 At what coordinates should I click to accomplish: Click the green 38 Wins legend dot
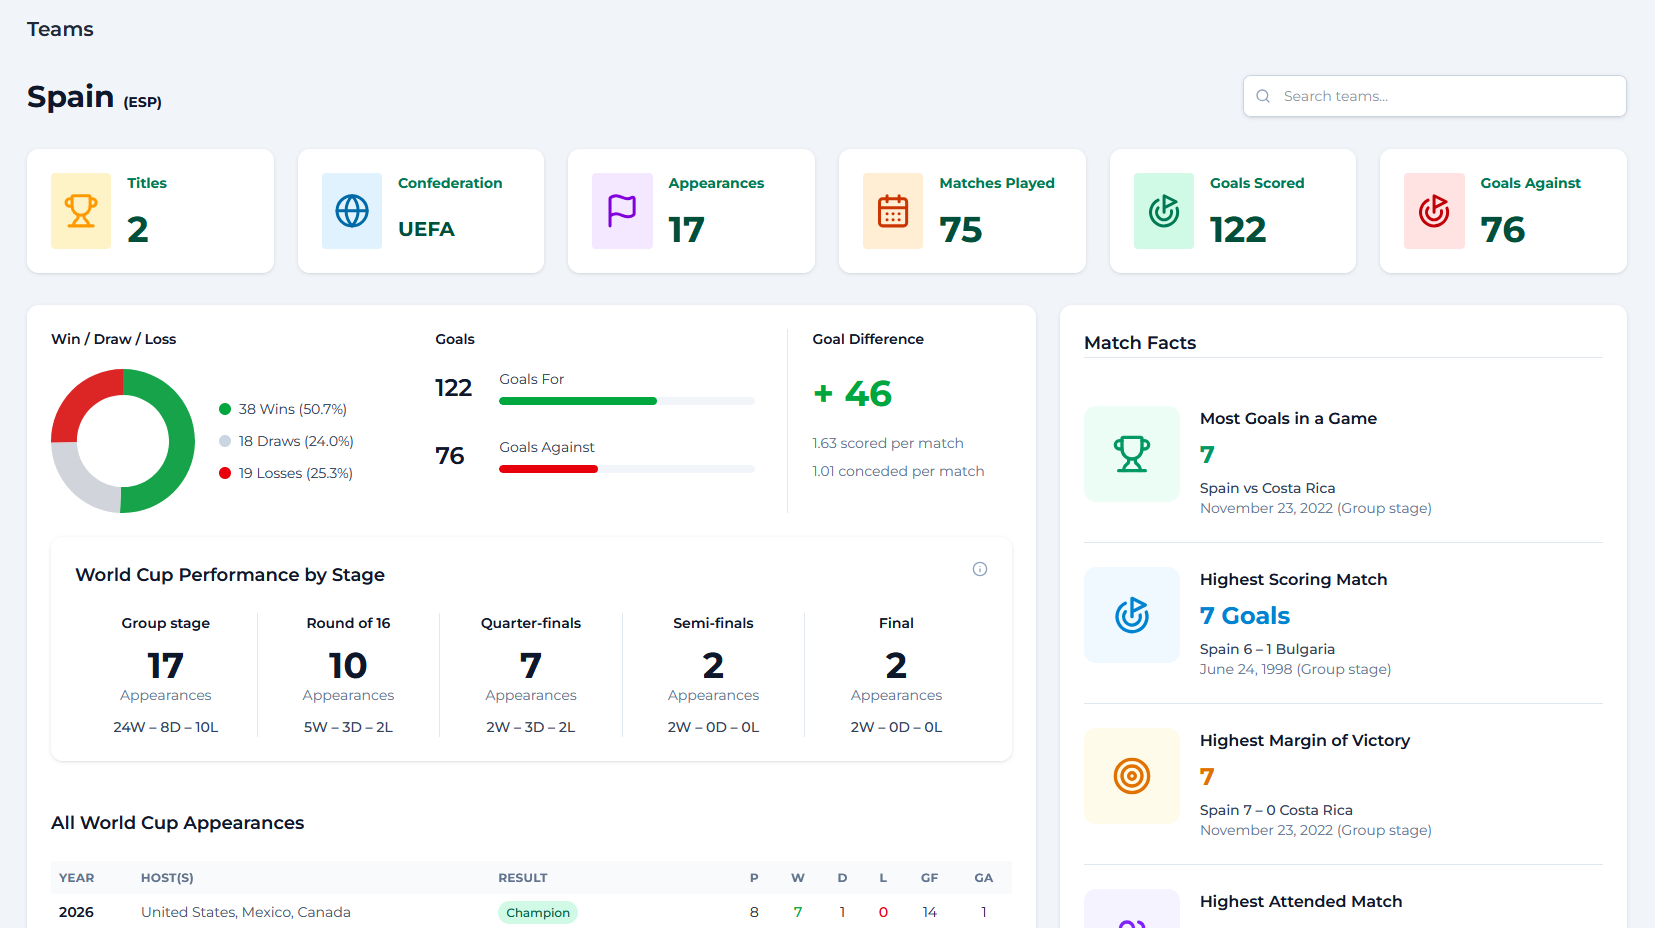pos(225,409)
